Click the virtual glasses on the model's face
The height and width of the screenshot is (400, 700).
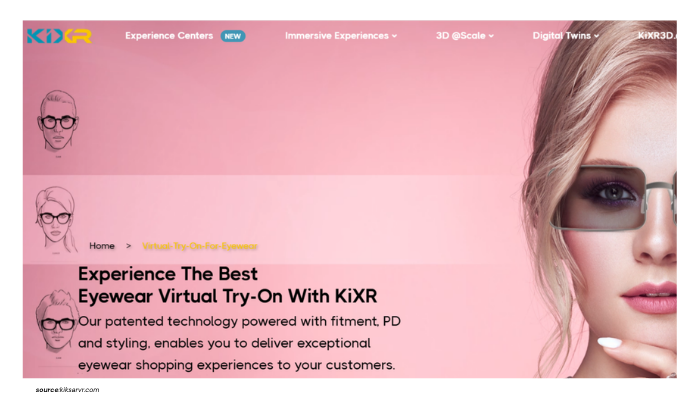pyautogui.click(x=612, y=198)
